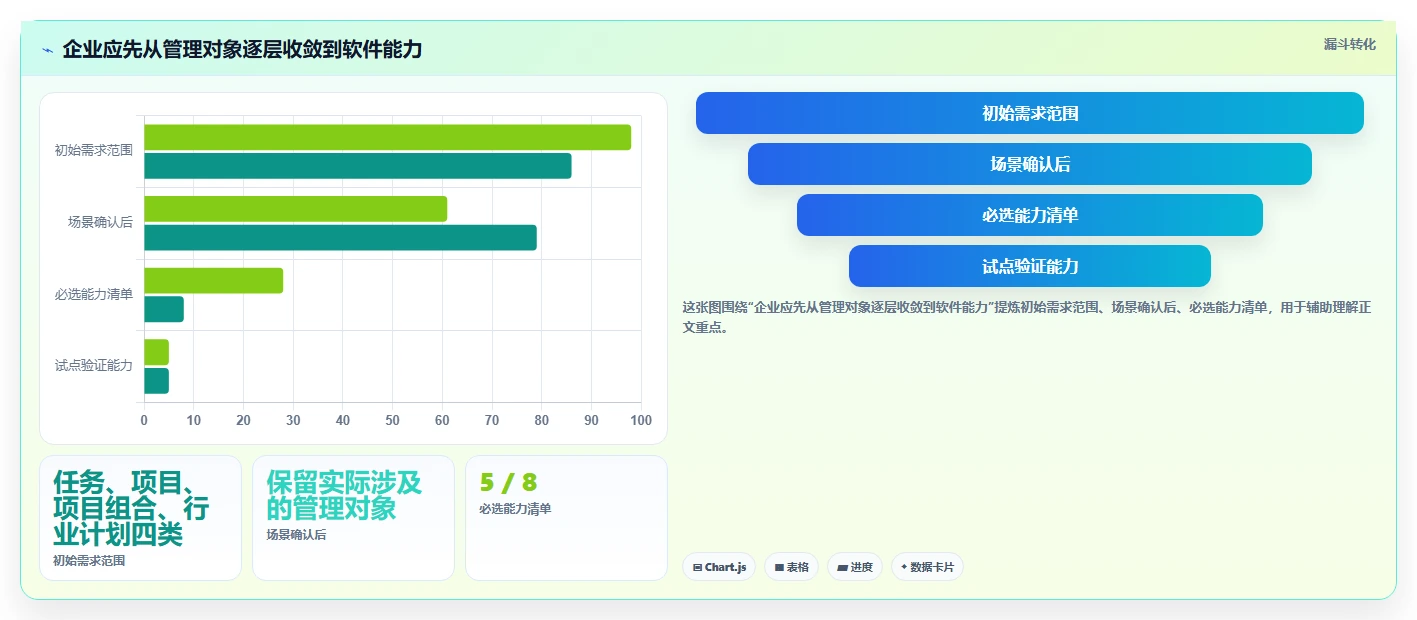Click the 5 / 8 data card value
Screen dimensions: 1417x620
(508, 483)
